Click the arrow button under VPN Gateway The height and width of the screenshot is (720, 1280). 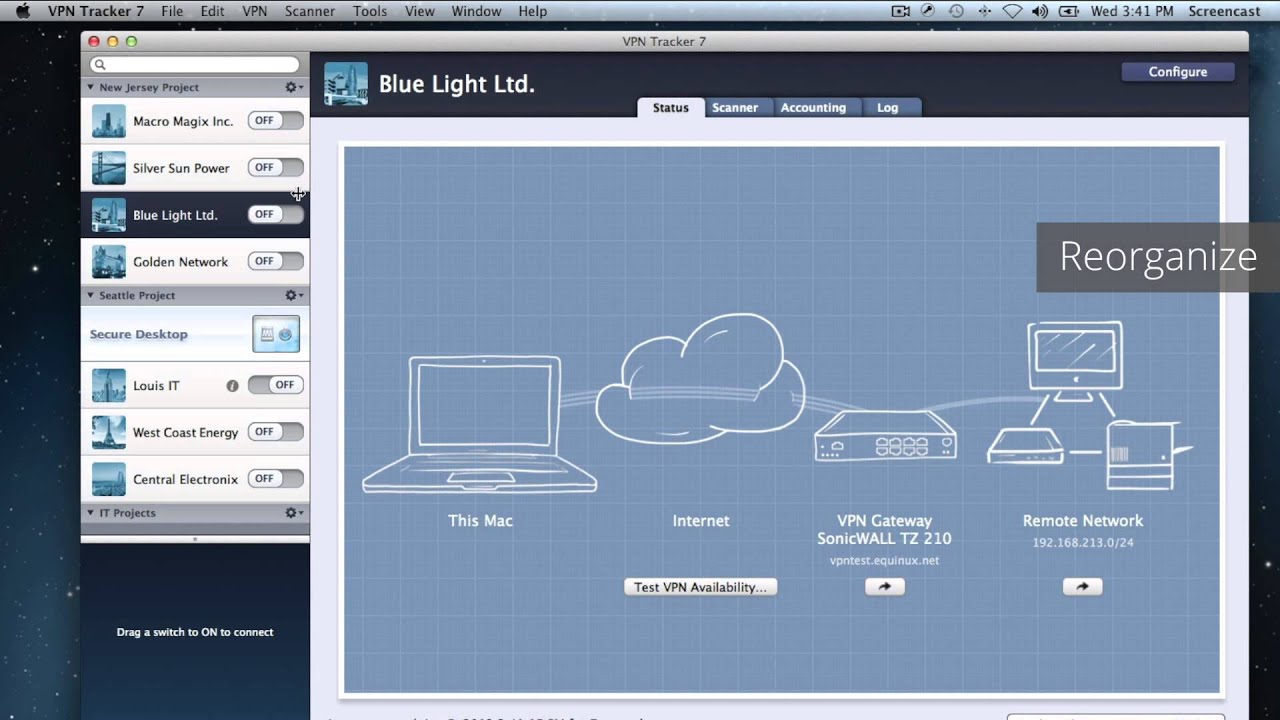coord(884,587)
